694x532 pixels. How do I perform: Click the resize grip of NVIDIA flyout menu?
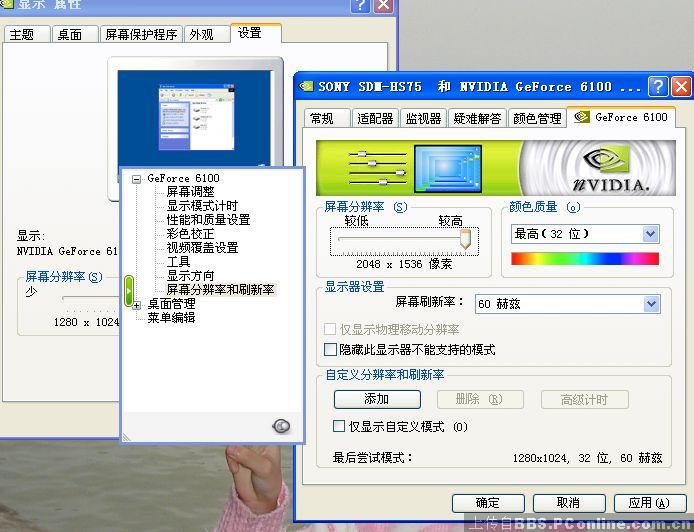point(127,437)
